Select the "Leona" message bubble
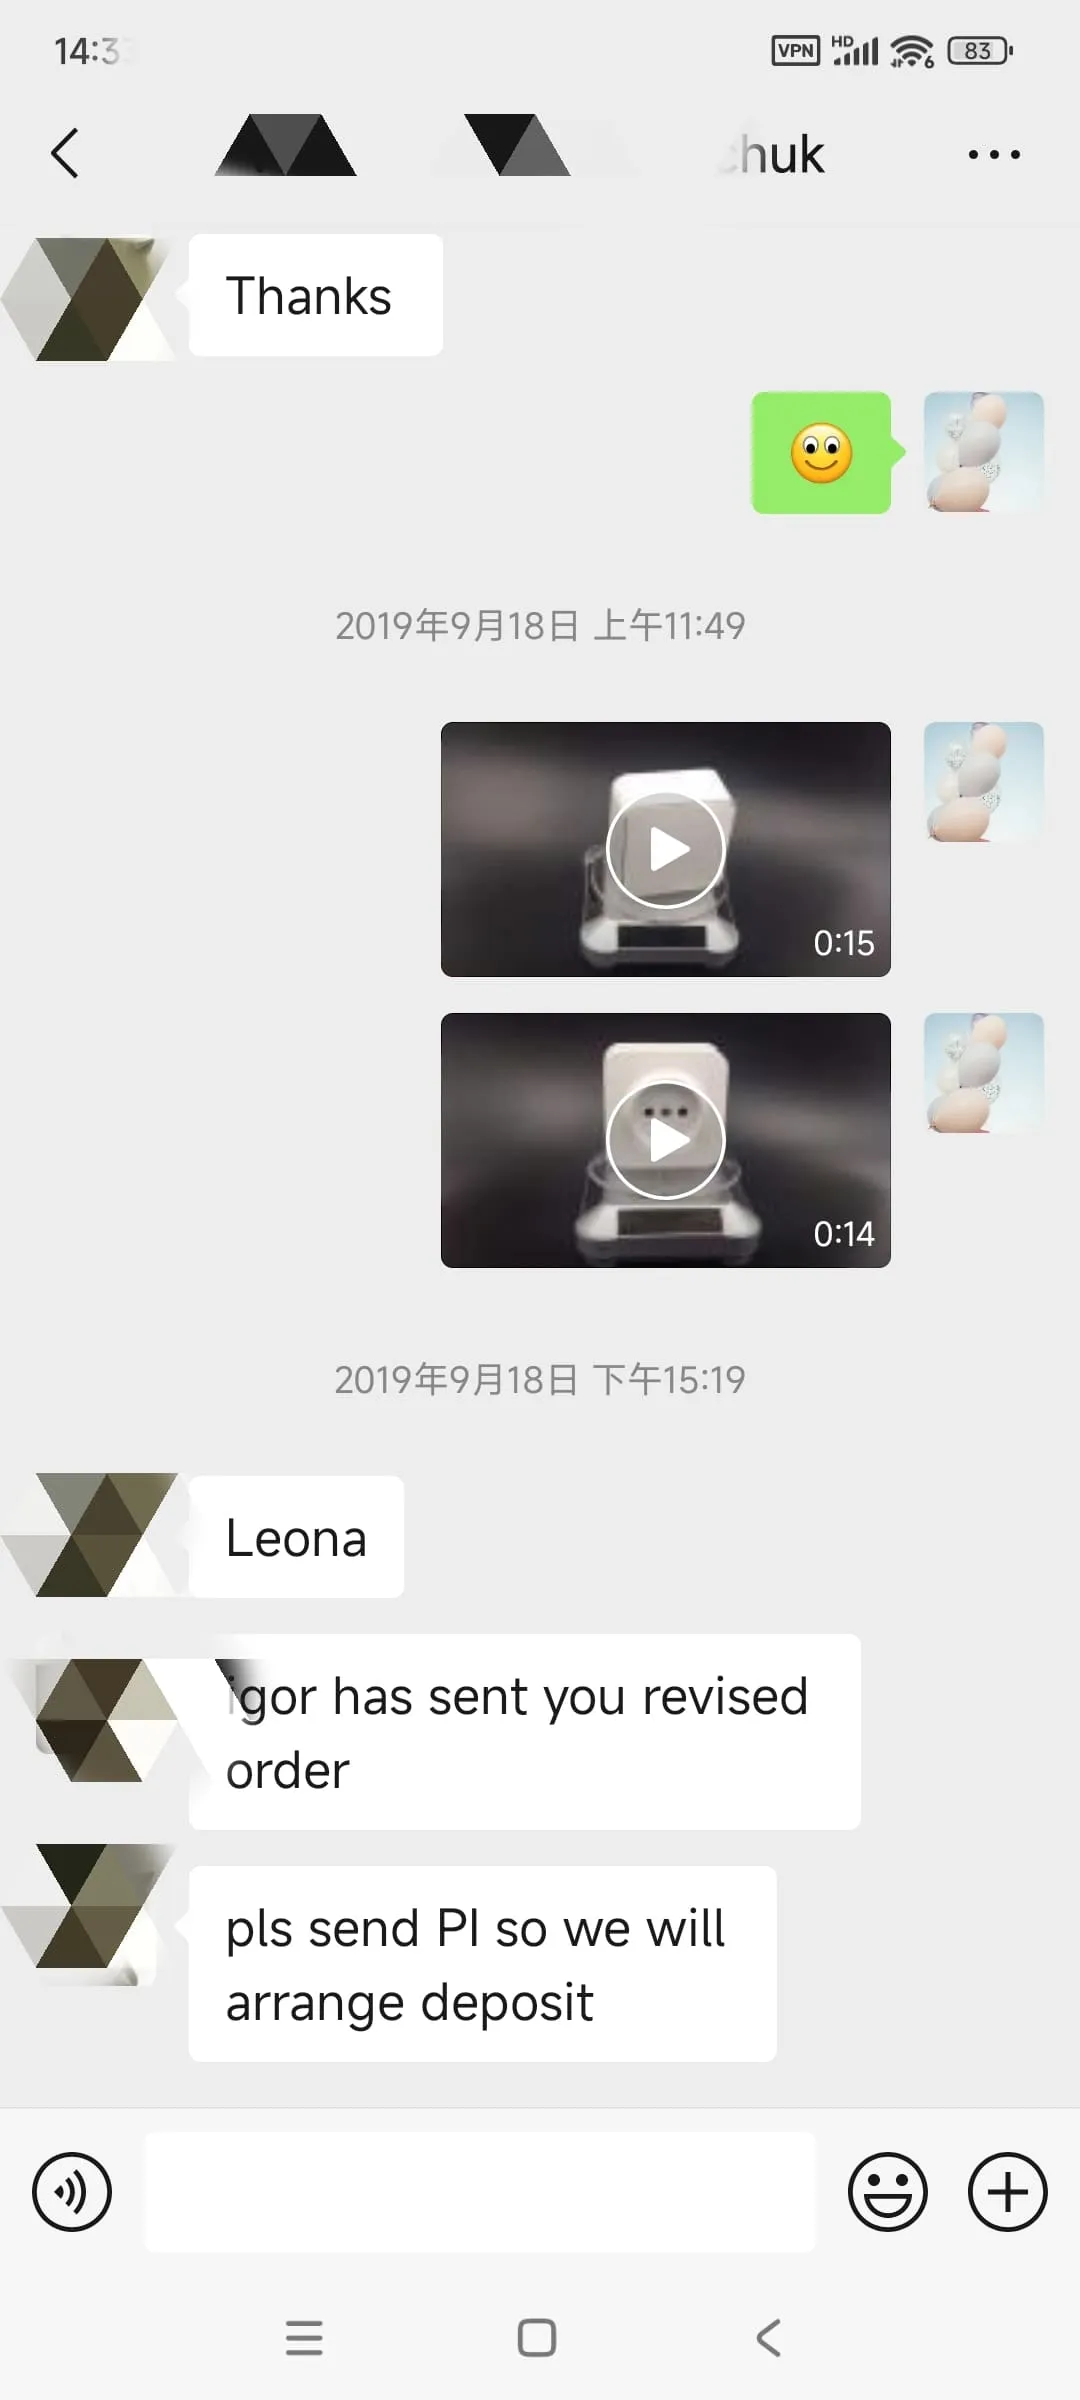This screenshot has width=1080, height=2400. (x=296, y=1537)
